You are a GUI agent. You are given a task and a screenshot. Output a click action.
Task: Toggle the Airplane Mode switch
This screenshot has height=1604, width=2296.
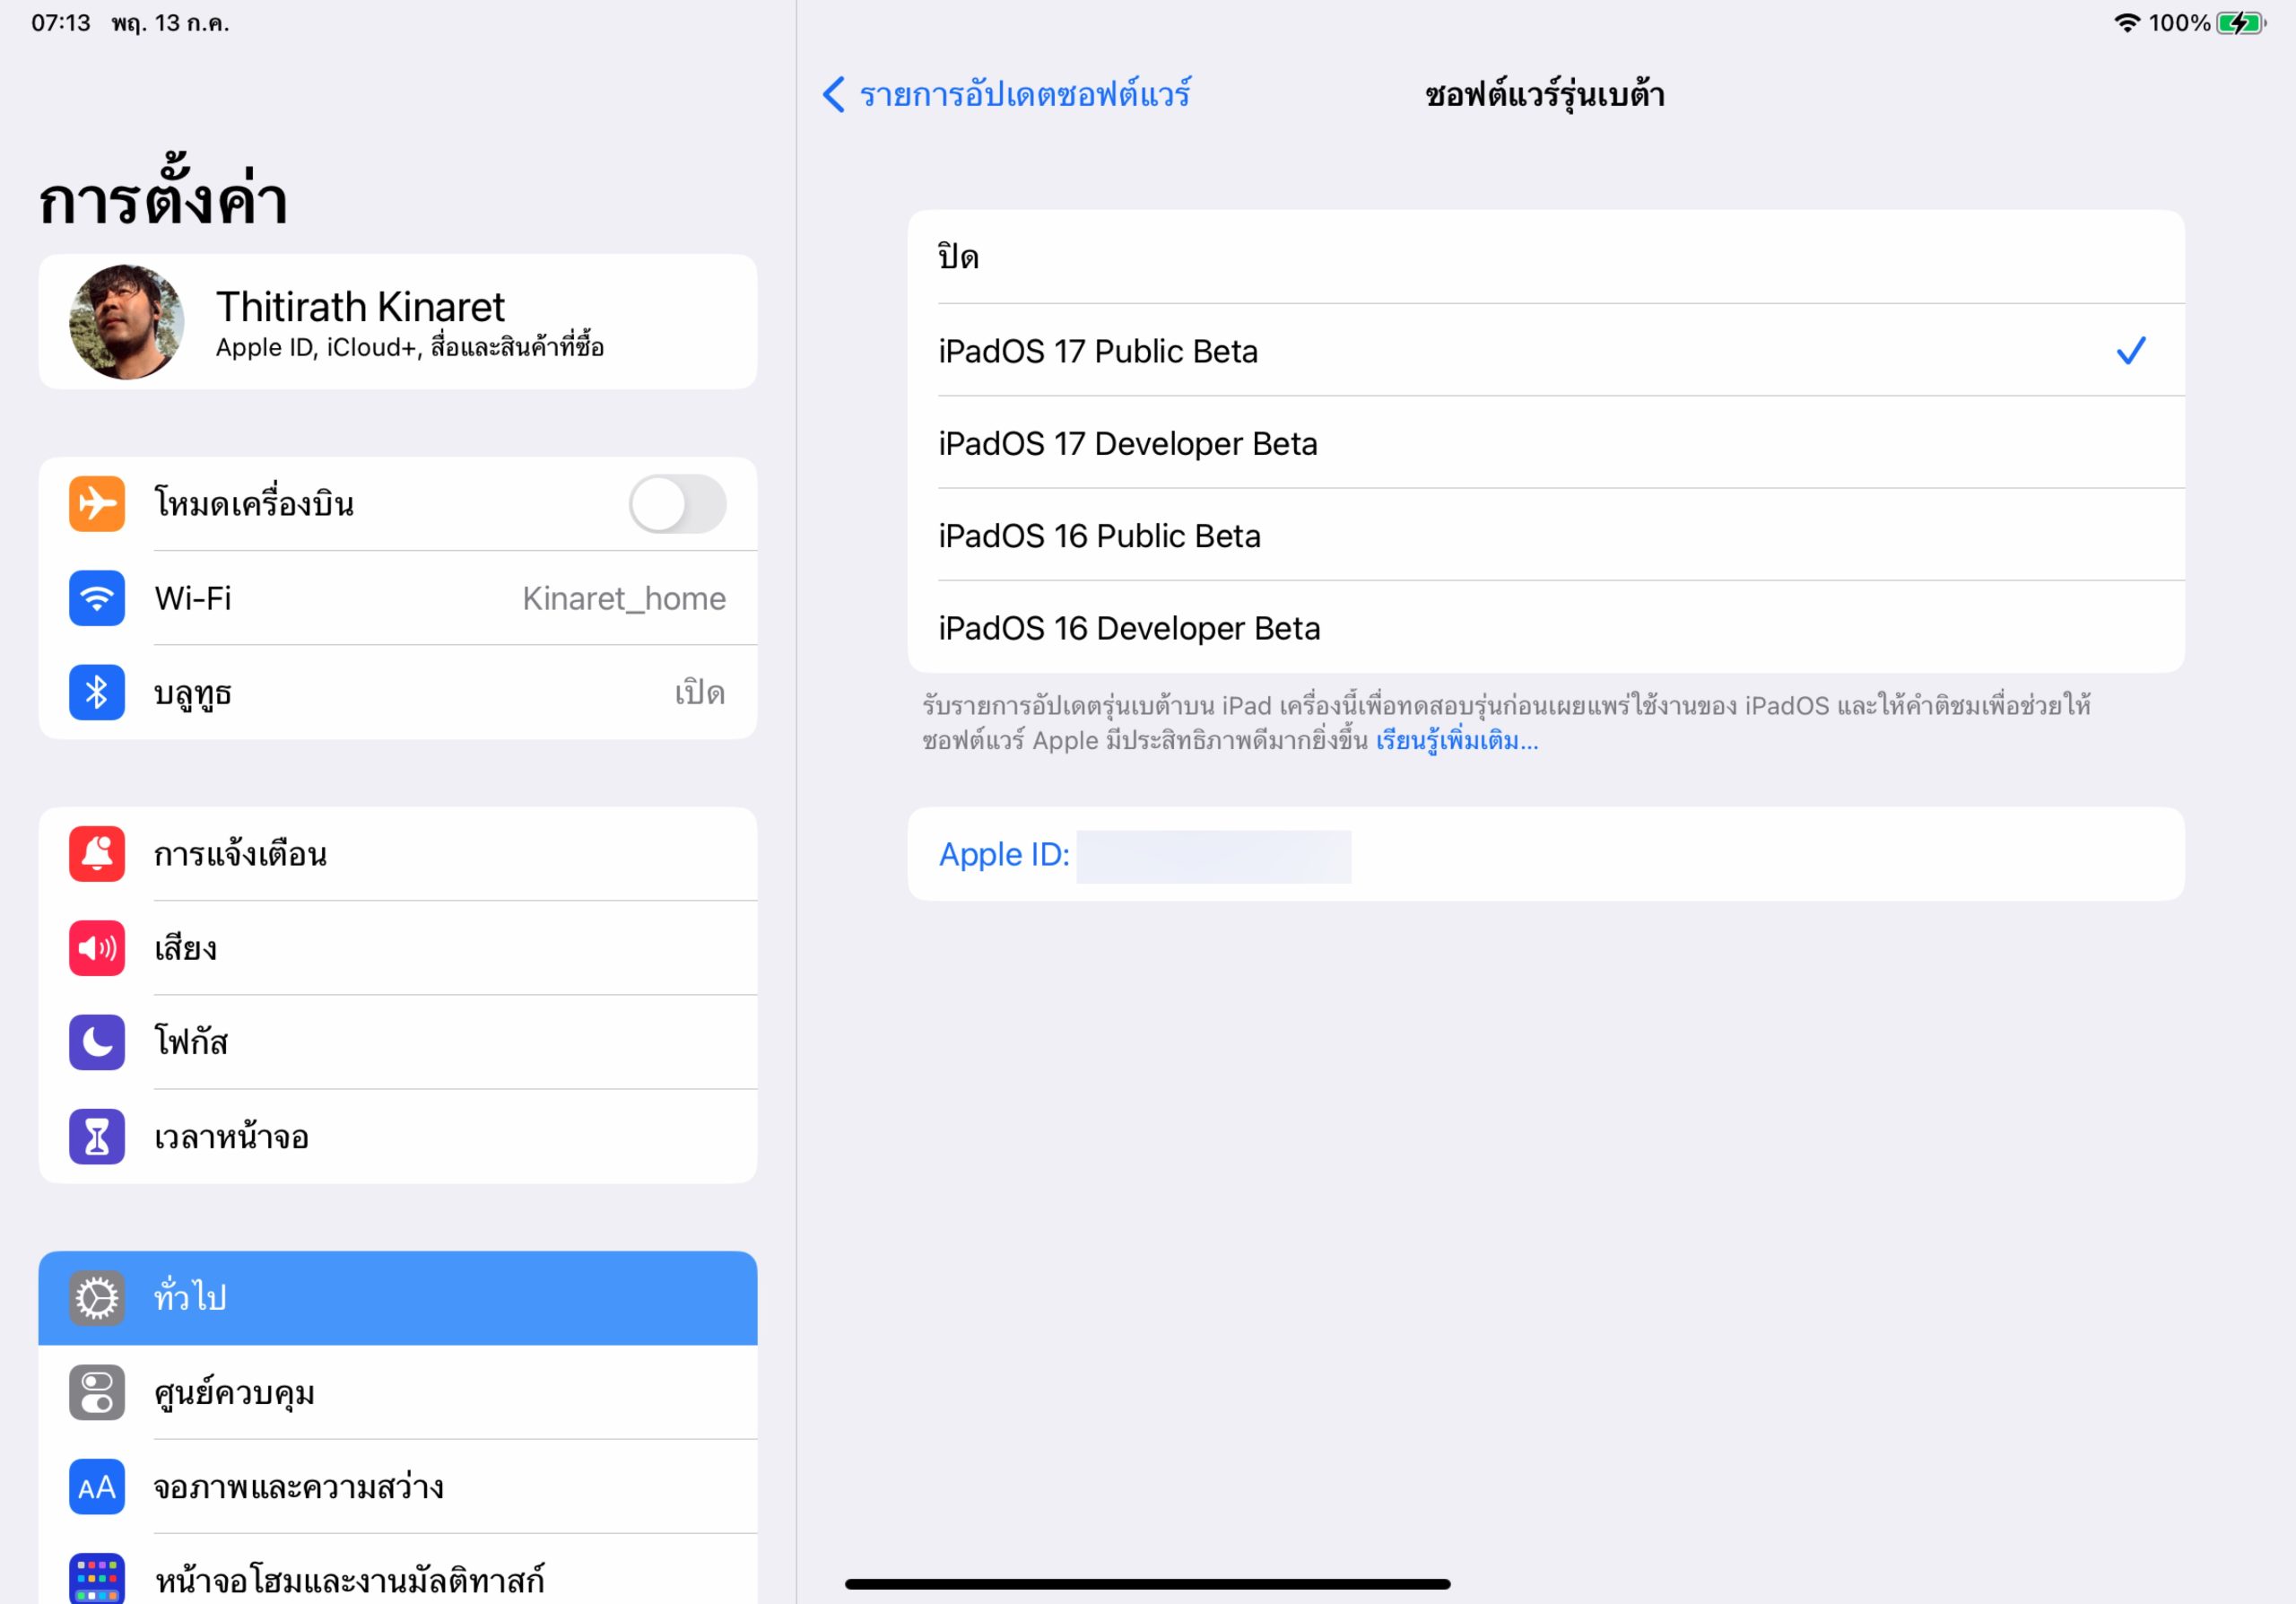click(x=677, y=504)
